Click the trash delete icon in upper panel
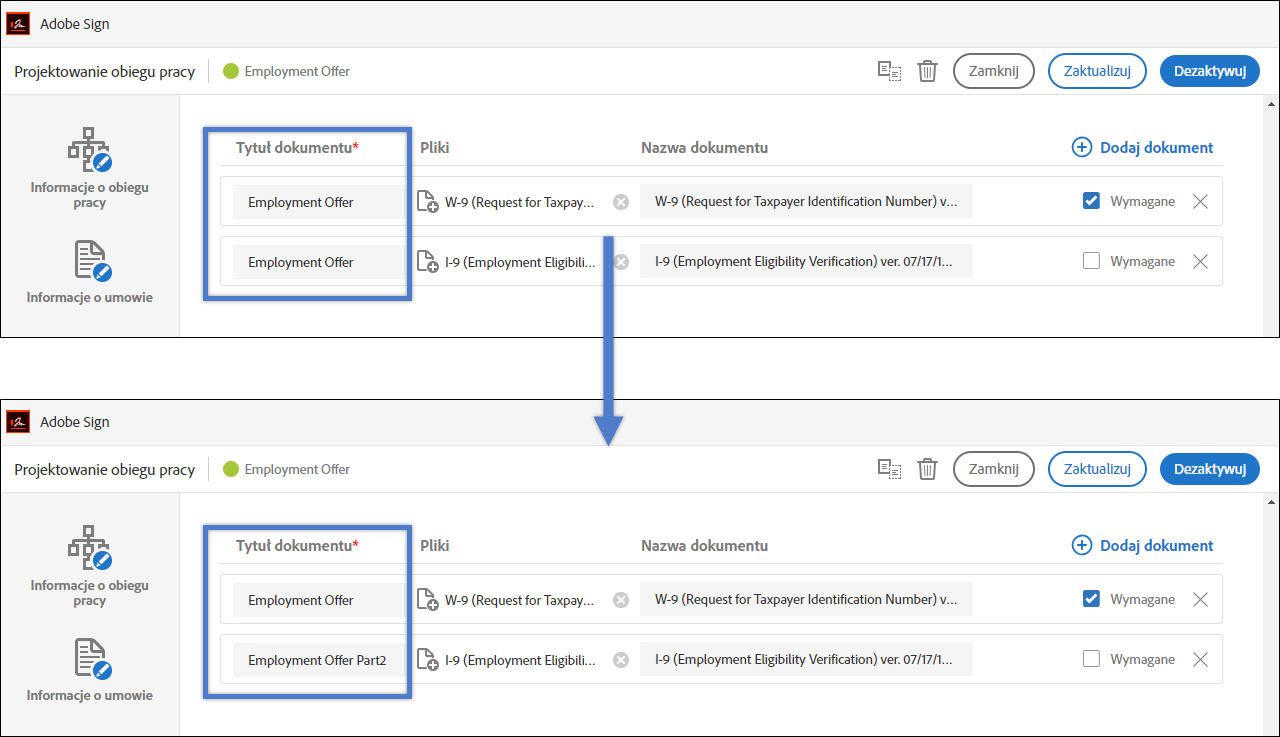Screen dimensions: 1280x737 (928, 71)
